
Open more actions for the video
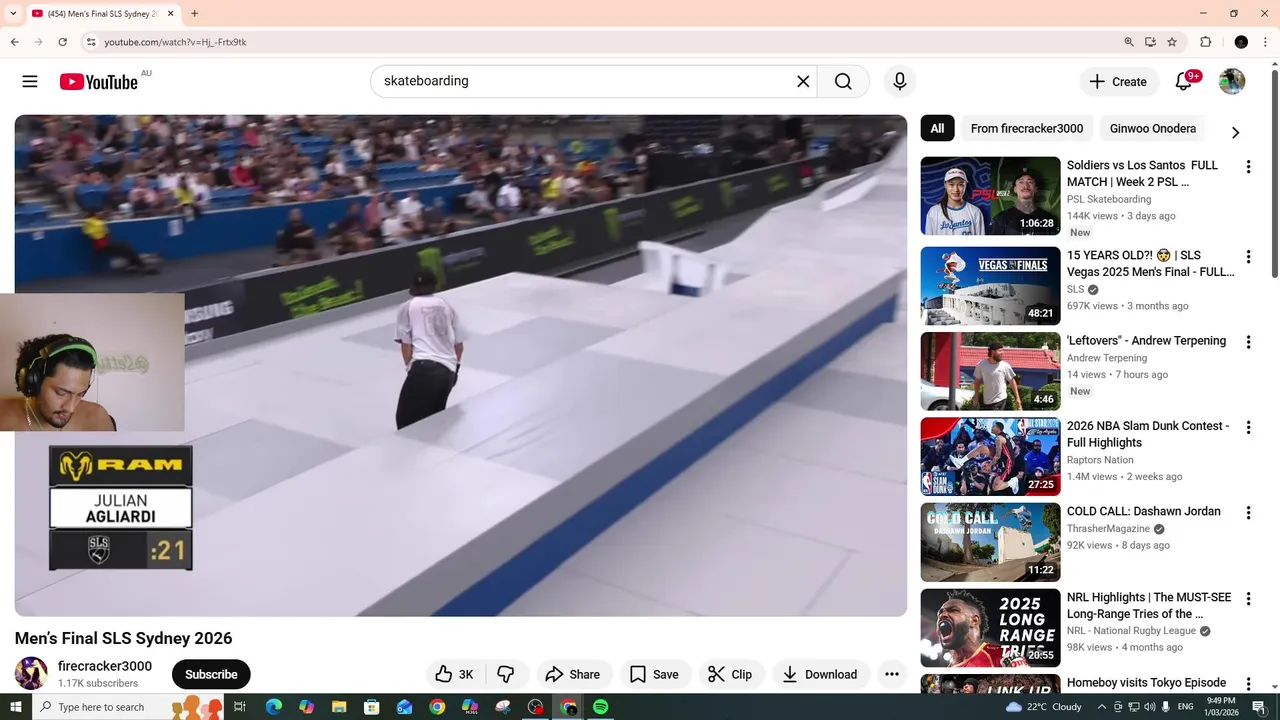click(x=891, y=674)
